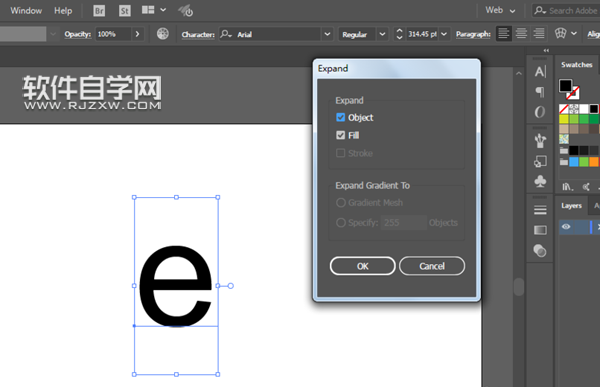
Task: Click the Opacity 100% input field
Action: point(113,34)
